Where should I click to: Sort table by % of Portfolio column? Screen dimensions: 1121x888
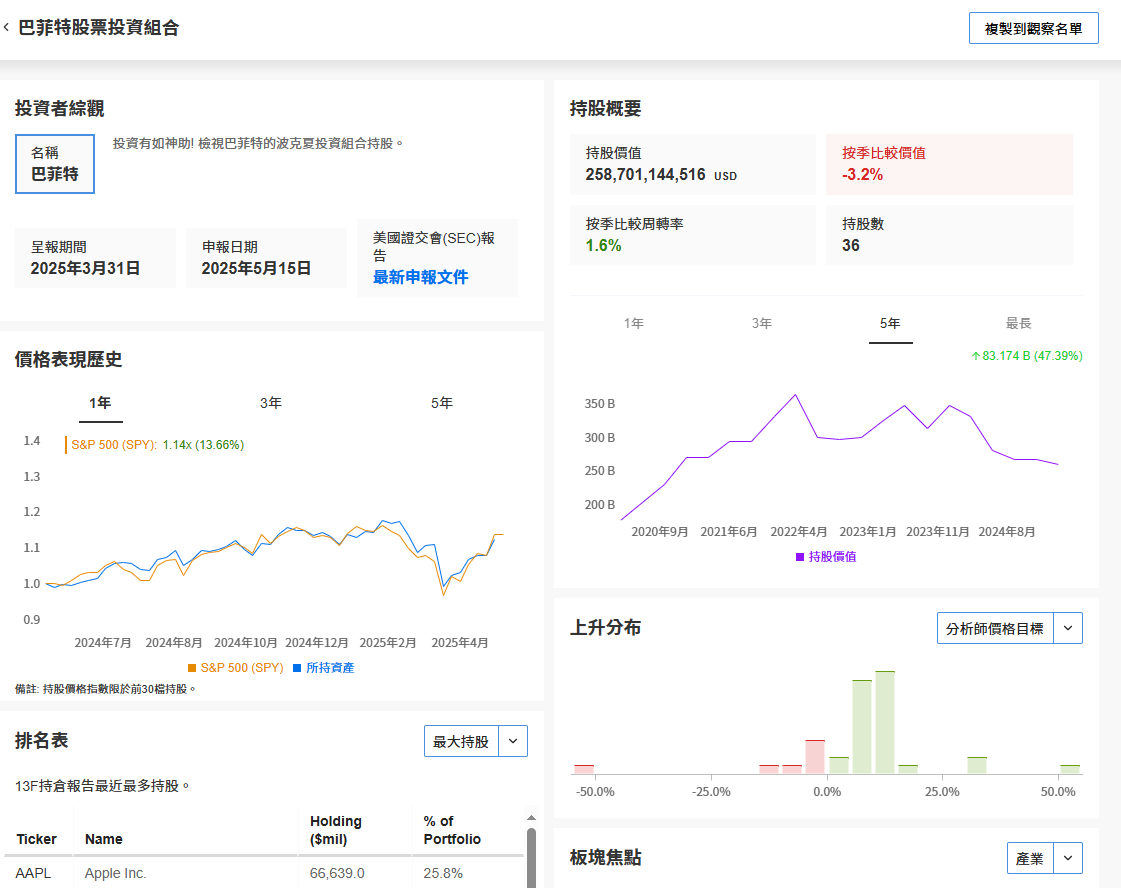[452, 830]
